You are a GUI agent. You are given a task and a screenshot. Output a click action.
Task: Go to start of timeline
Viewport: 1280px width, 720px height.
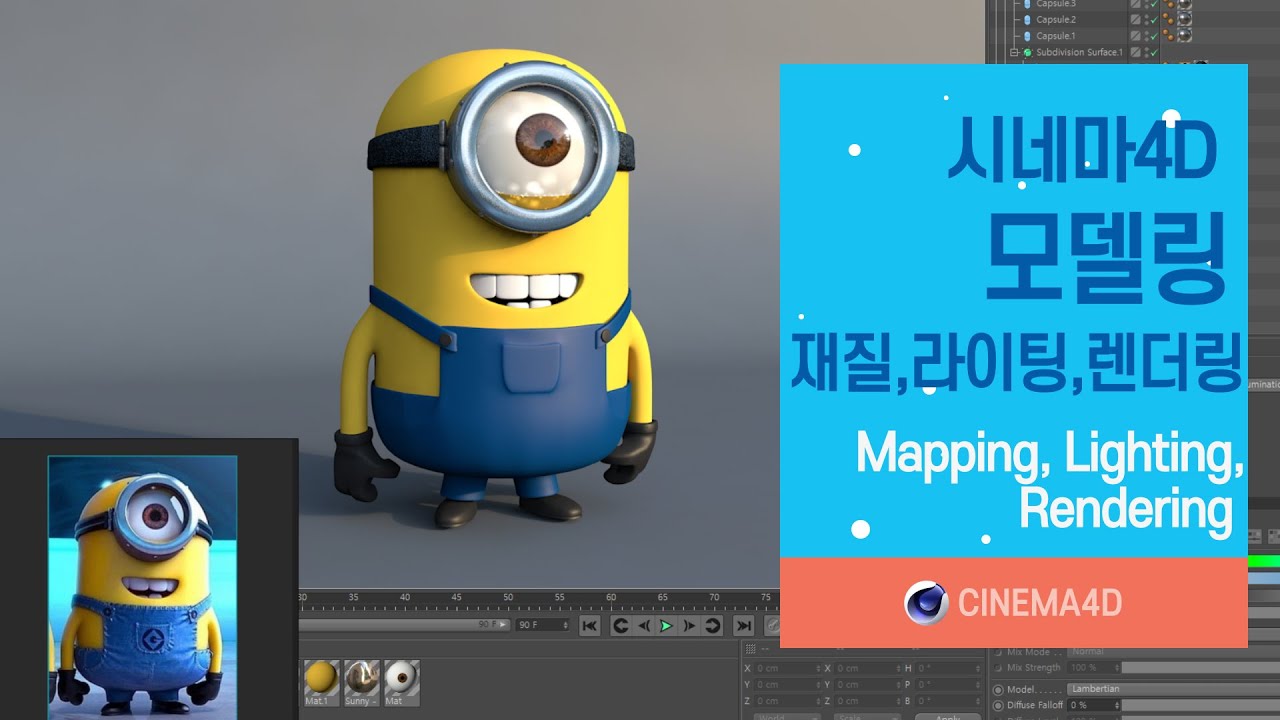(590, 626)
